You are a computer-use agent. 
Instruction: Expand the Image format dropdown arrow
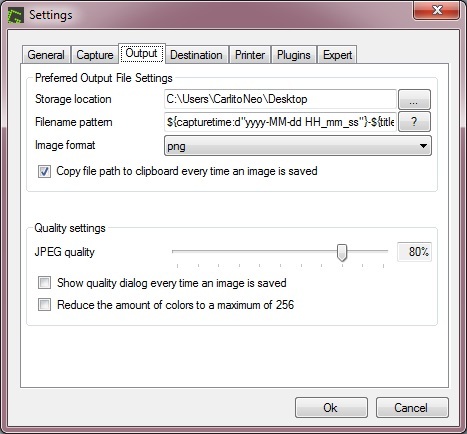coord(423,146)
